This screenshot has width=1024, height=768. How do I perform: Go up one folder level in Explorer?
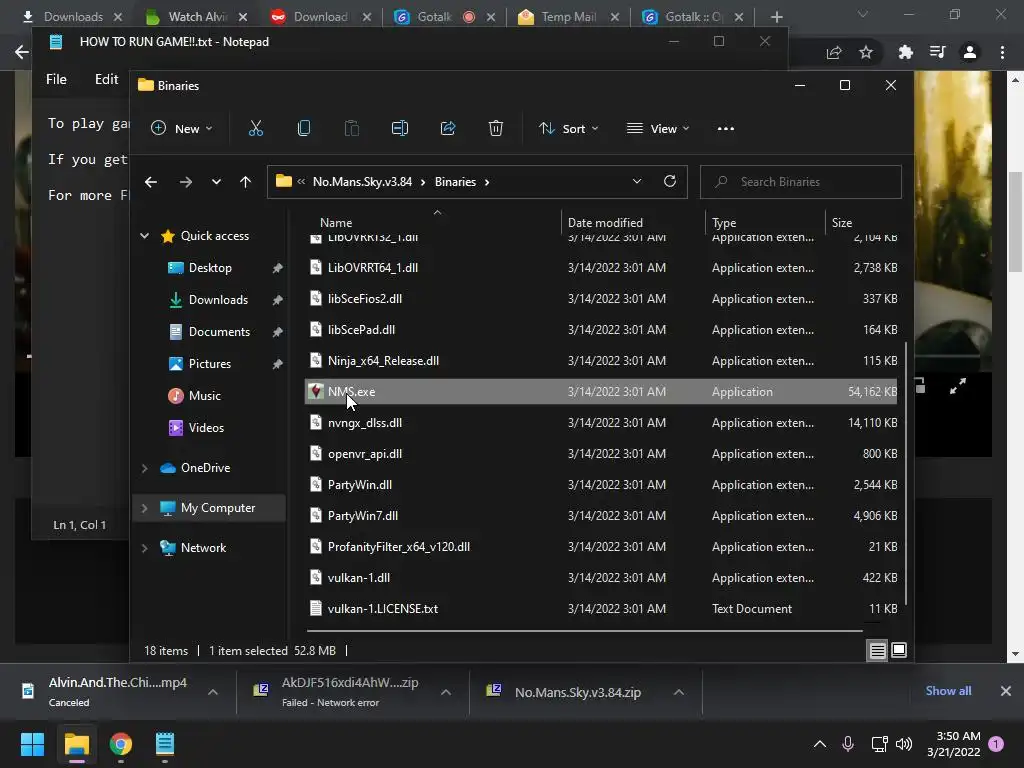pos(246,182)
